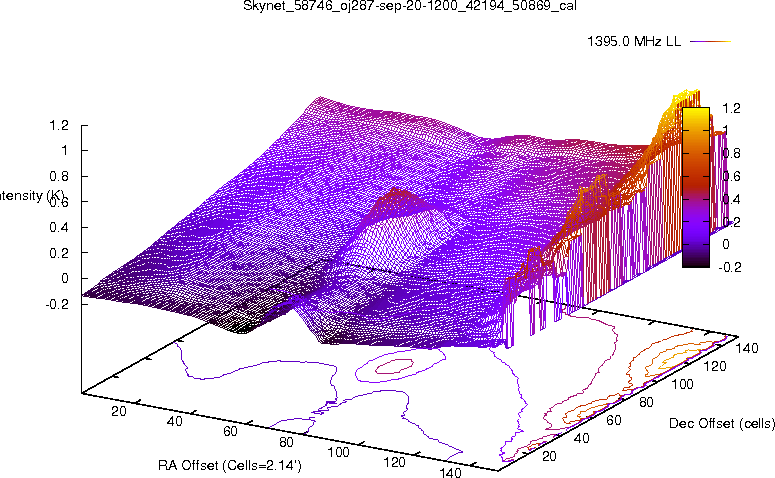Click the 60 tick on the RA Offset axis
Viewport: 775px width, 478px height.
(230, 432)
